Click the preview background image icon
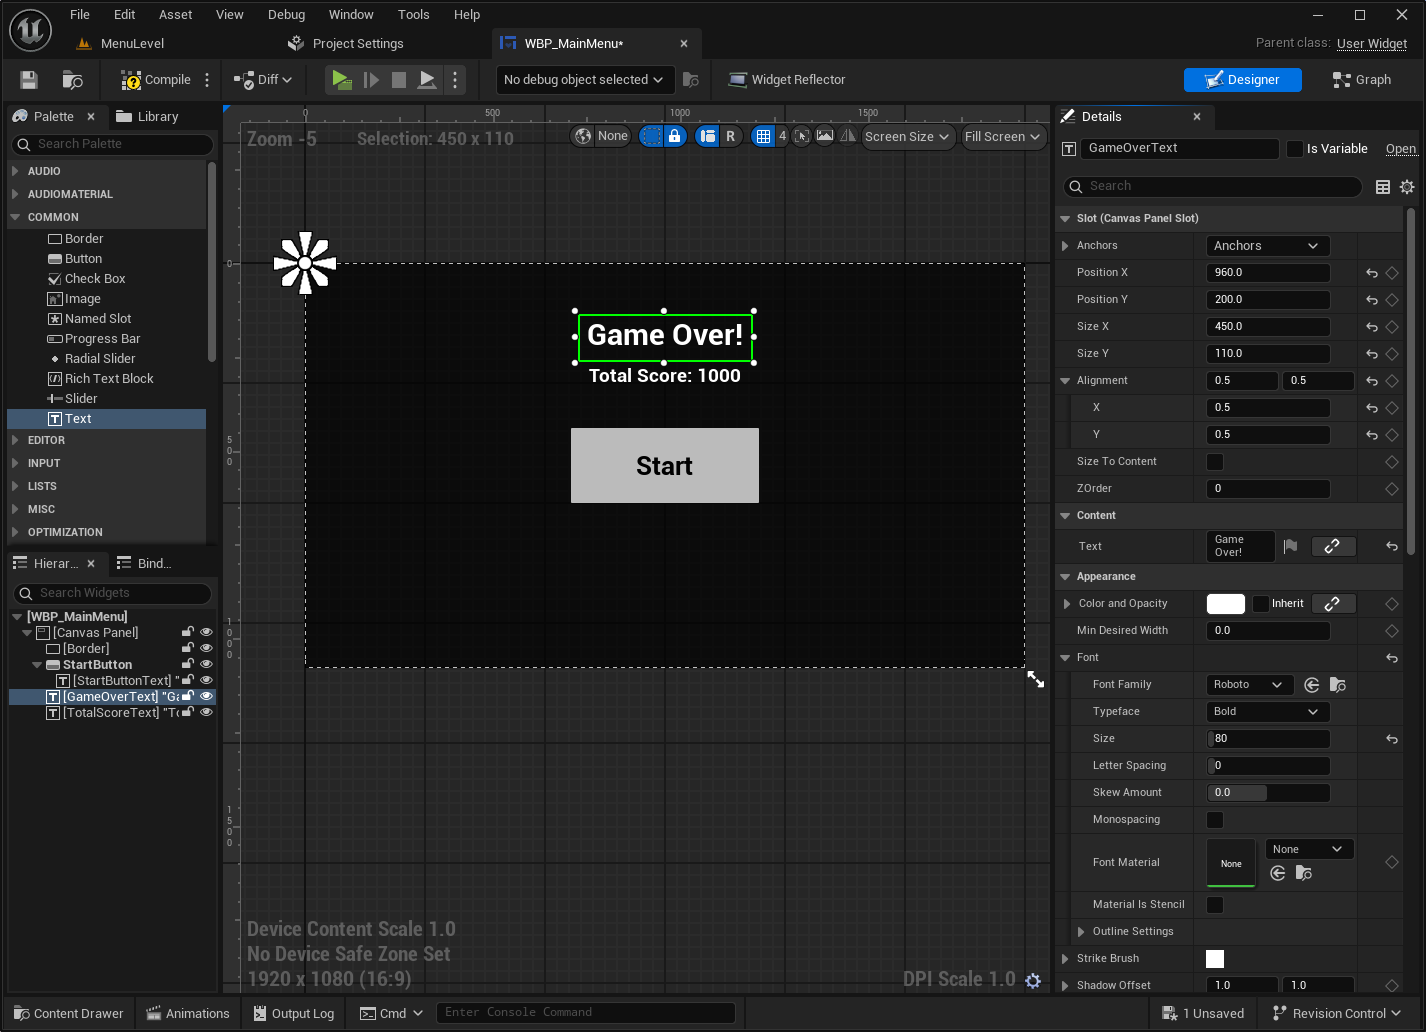This screenshot has height=1032, width=1426. pyautogui.click(x=825, y=136)
